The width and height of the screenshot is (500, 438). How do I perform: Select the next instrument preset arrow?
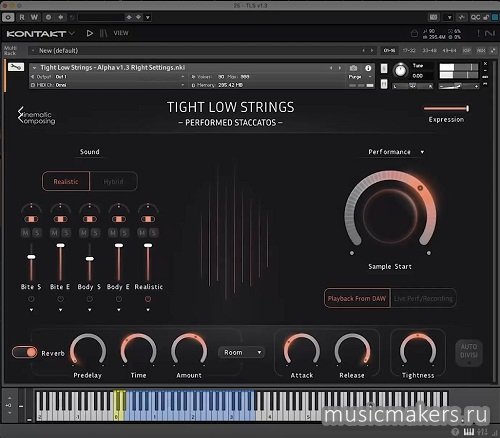pyautogui.click(x=340, y=68)
